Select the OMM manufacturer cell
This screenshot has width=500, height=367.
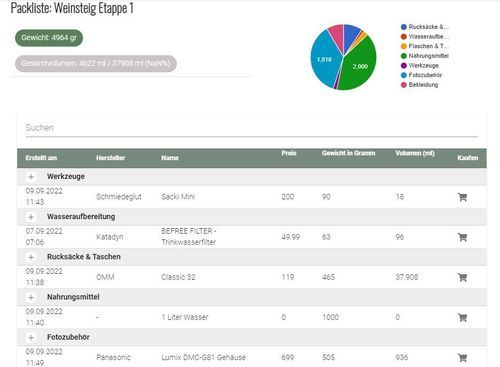click(105, 277)
